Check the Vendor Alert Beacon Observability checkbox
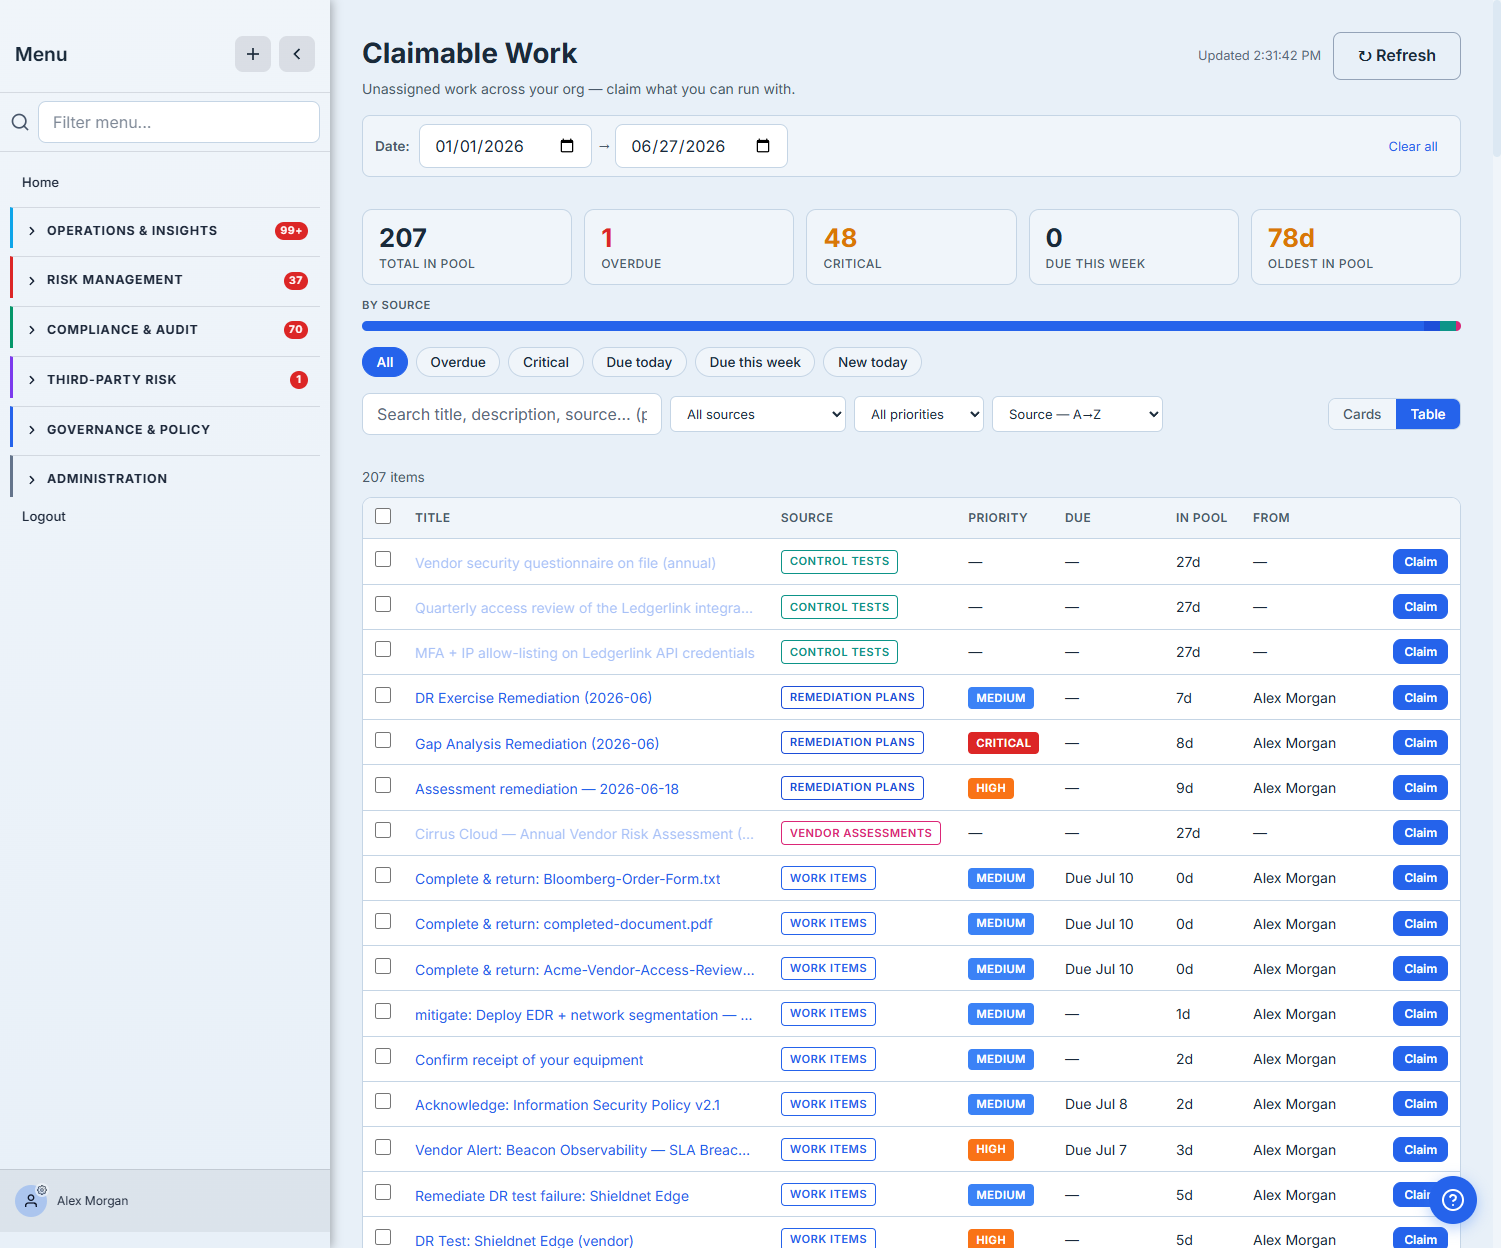The image size is (1501, 1248). coord(383,1147)
